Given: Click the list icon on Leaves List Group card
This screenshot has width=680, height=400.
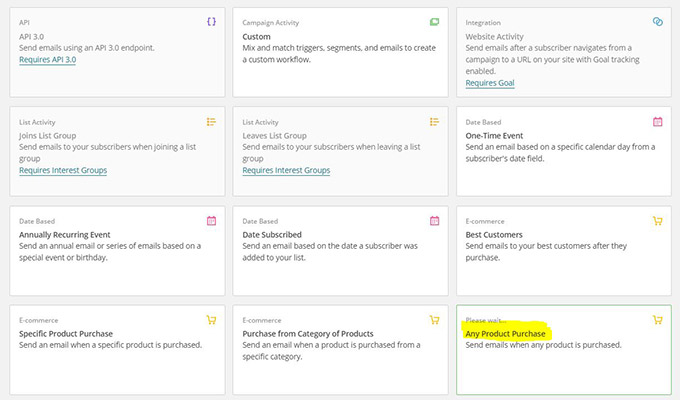Looking at the screenshot, I should (434, 122).
